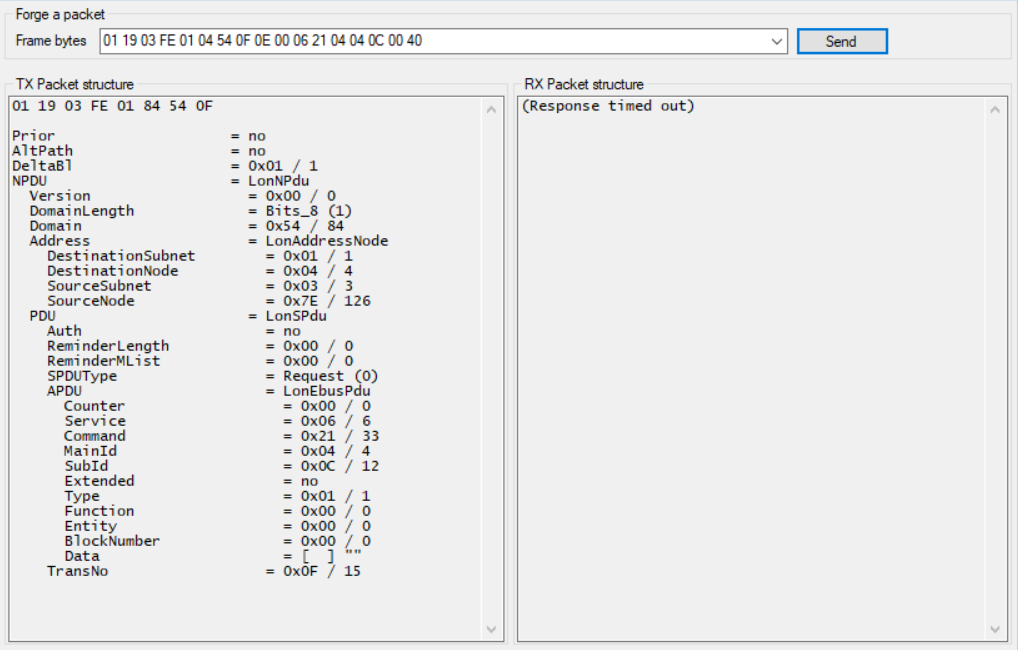Click the 'Service' row
1018x650 pixels.
(217, 420)
